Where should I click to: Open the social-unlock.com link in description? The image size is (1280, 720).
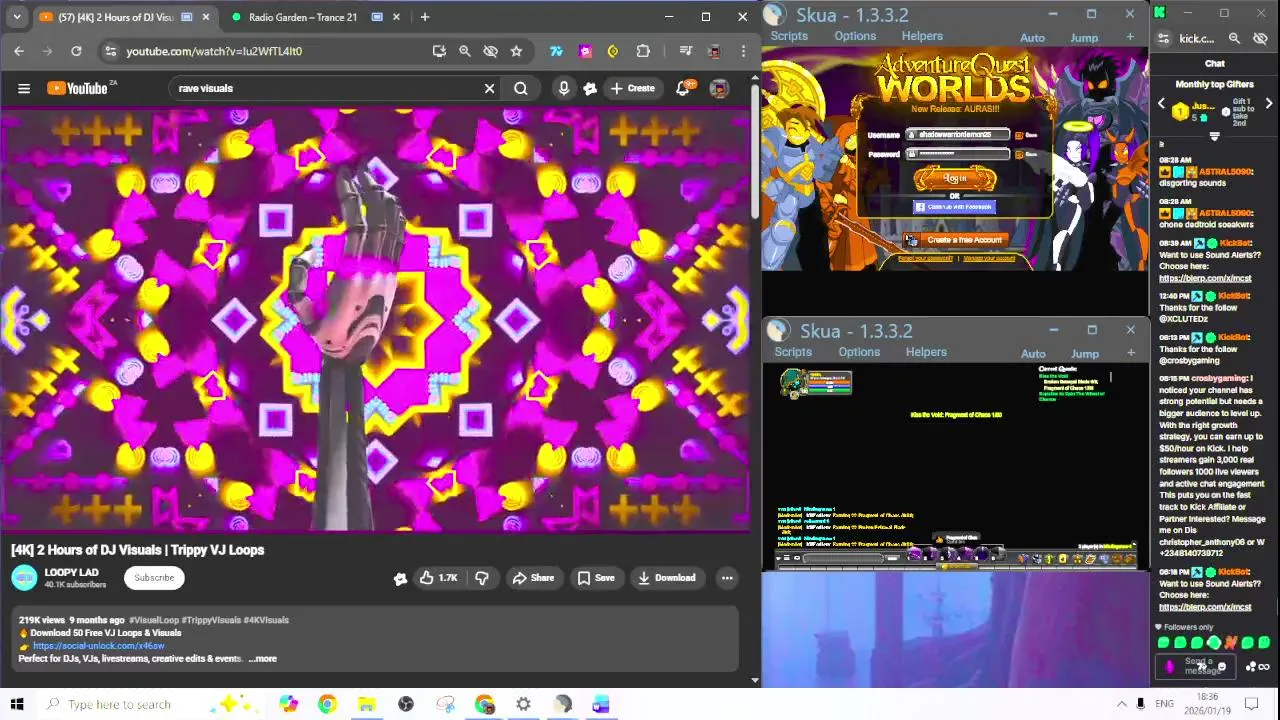[x=98, y=646]
